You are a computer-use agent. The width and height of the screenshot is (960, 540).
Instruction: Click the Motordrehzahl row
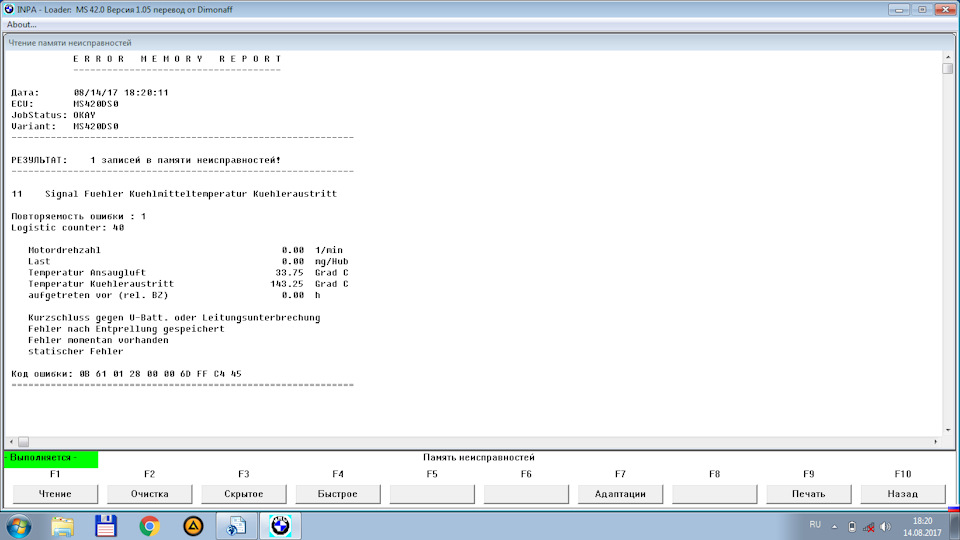coord(186,250)
